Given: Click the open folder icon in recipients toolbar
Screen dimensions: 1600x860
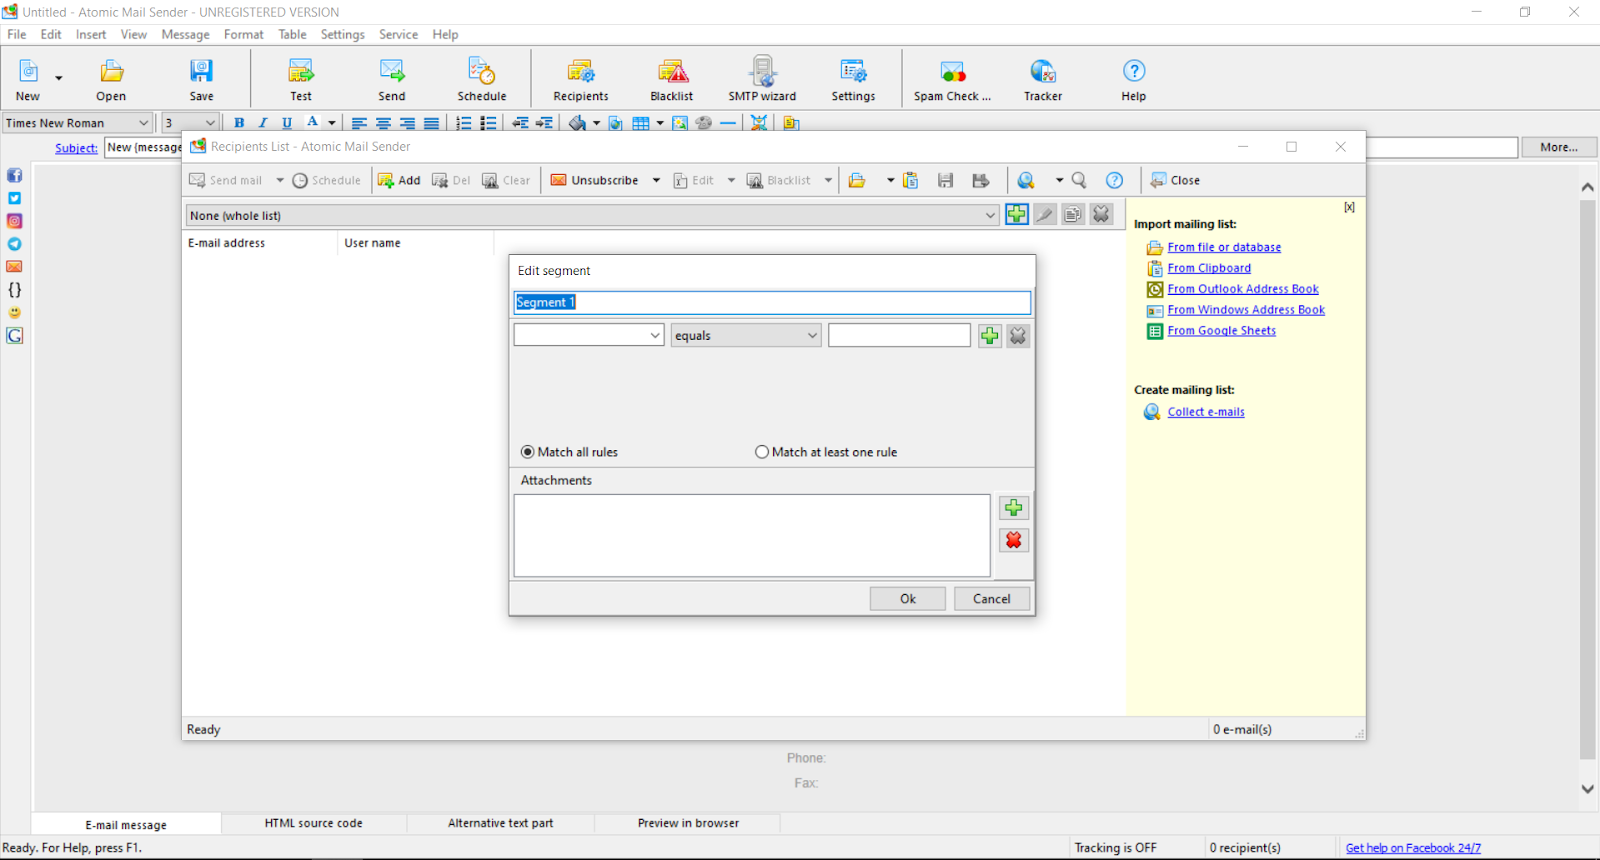Looking at the screenshot, I should pos(857,180).
